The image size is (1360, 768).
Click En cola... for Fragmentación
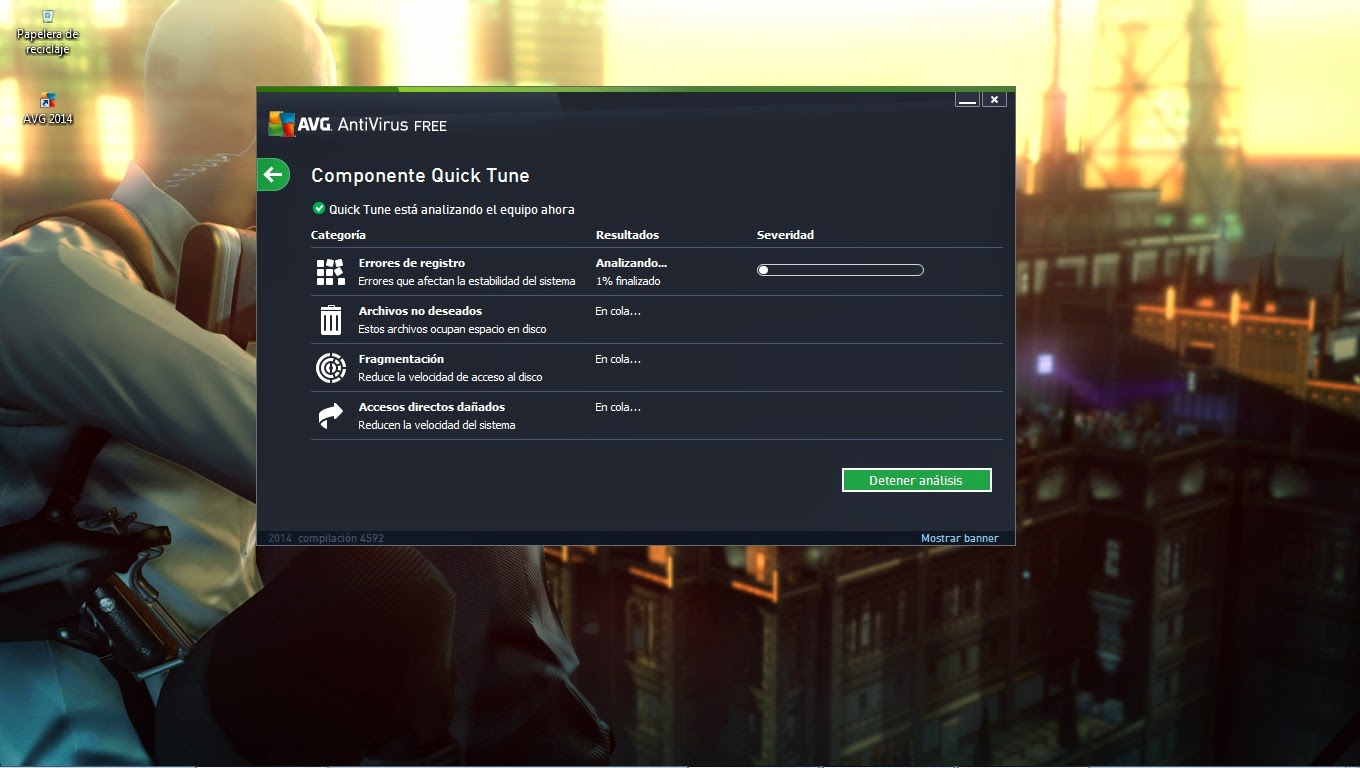tap(618, 359)
